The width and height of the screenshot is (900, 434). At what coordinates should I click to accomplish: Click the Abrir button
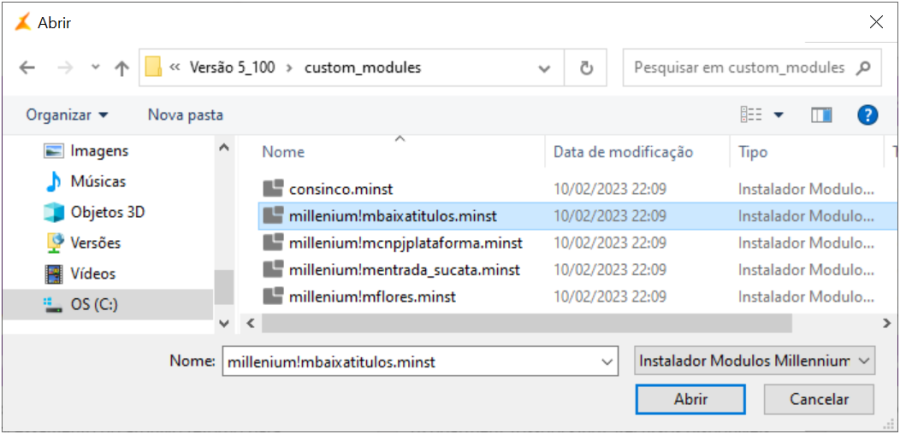coord(690,399)
